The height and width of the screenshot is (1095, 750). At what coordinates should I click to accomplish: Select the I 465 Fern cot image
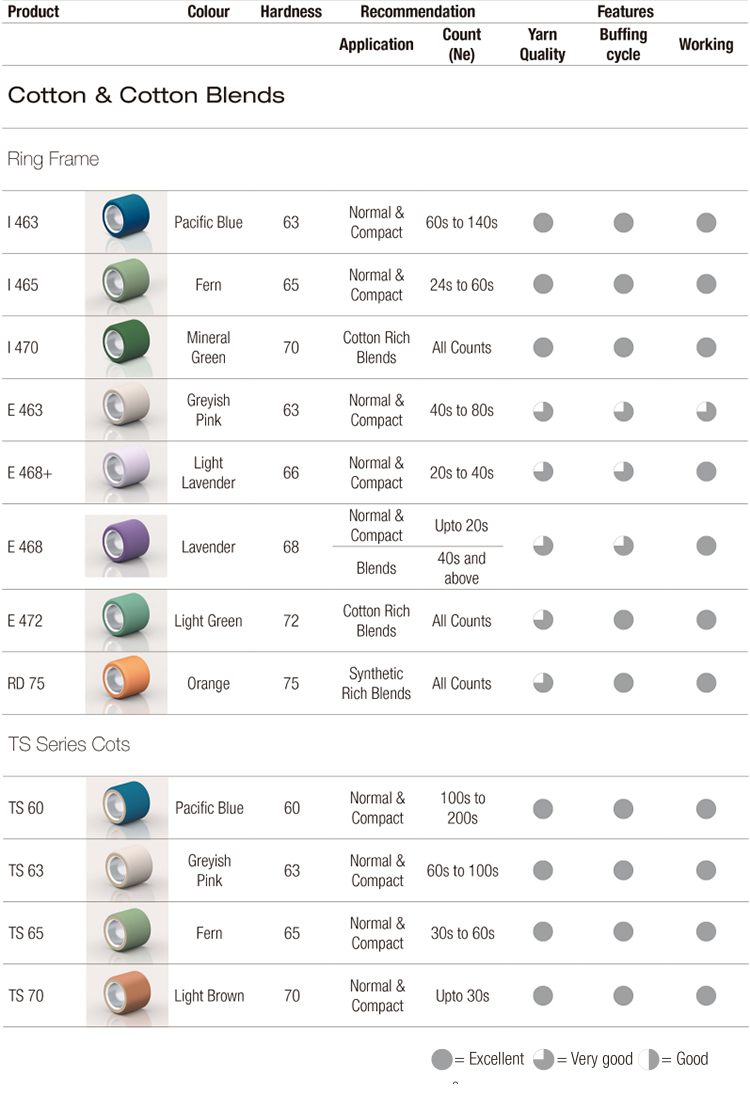coord(126,284)
